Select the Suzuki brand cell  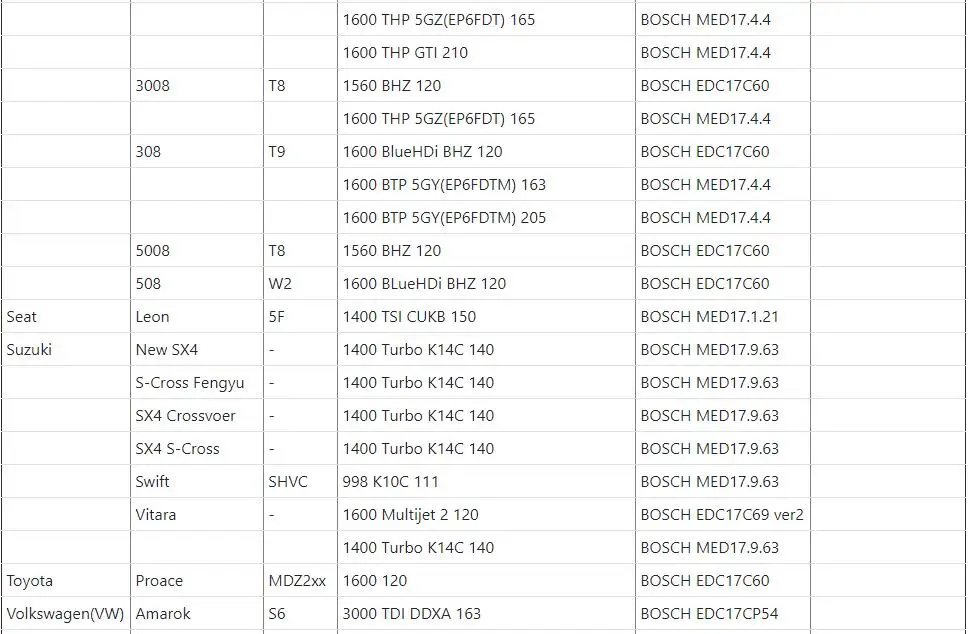click(x=65, y=349)
